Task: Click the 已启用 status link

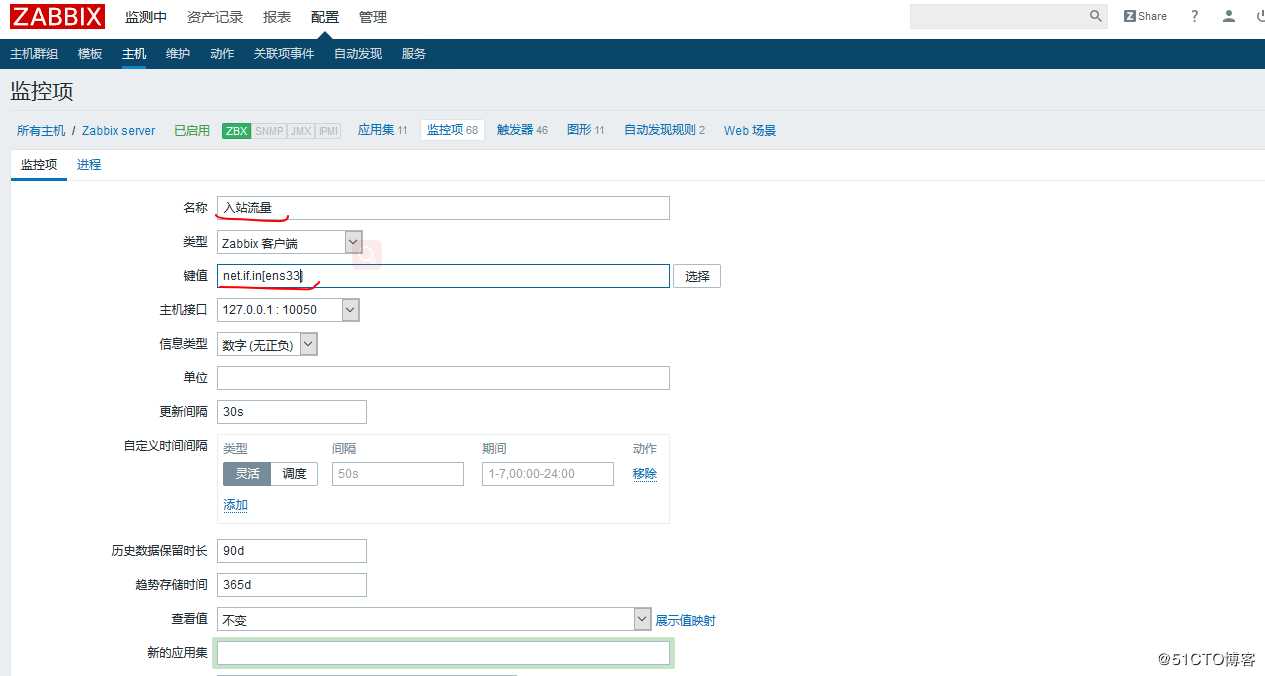Action: pyautogui.click(x=192, y=131)
